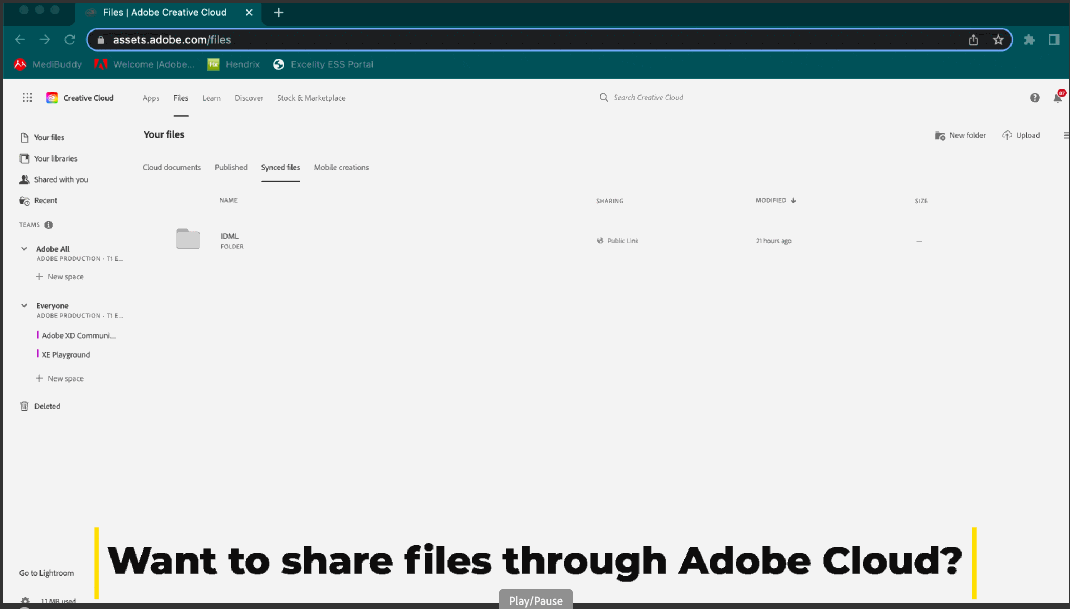Sort files by Modified column

coord(776,201)
